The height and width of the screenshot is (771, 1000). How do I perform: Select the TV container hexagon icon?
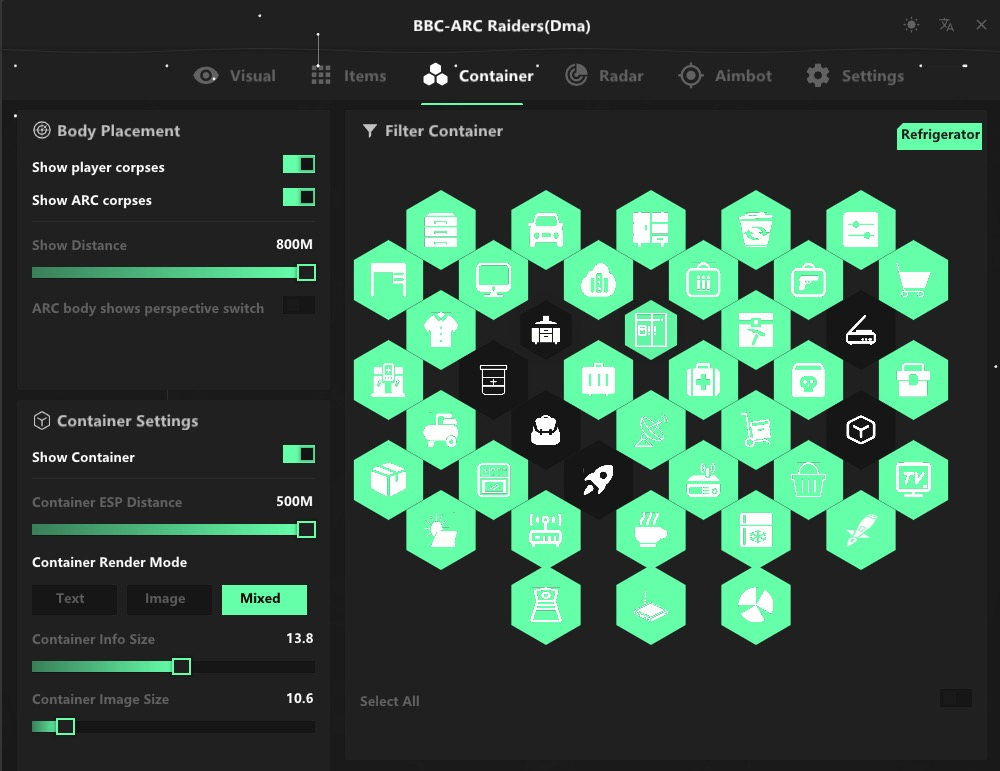point(913,480)
